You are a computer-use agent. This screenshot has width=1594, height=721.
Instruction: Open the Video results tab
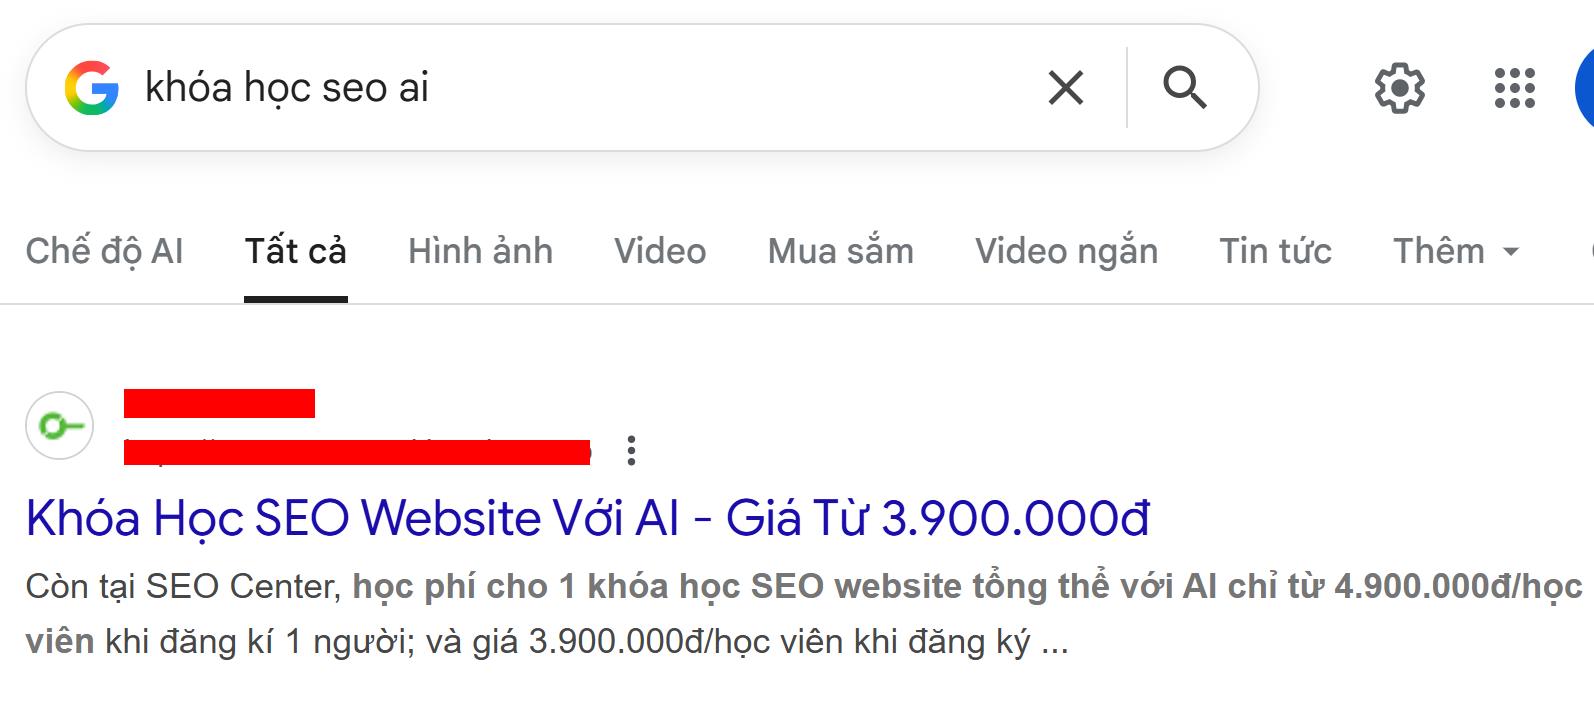[660, 251]
